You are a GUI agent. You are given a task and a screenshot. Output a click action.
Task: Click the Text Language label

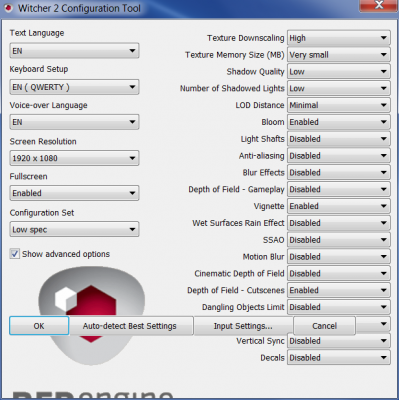coord(37,33)
